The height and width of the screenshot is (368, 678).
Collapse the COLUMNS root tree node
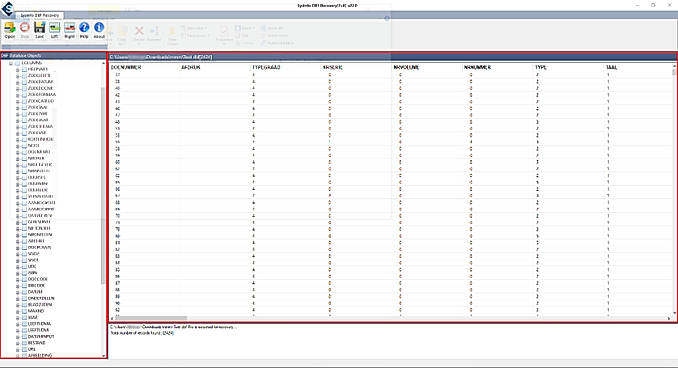click(x=11, y=63)
